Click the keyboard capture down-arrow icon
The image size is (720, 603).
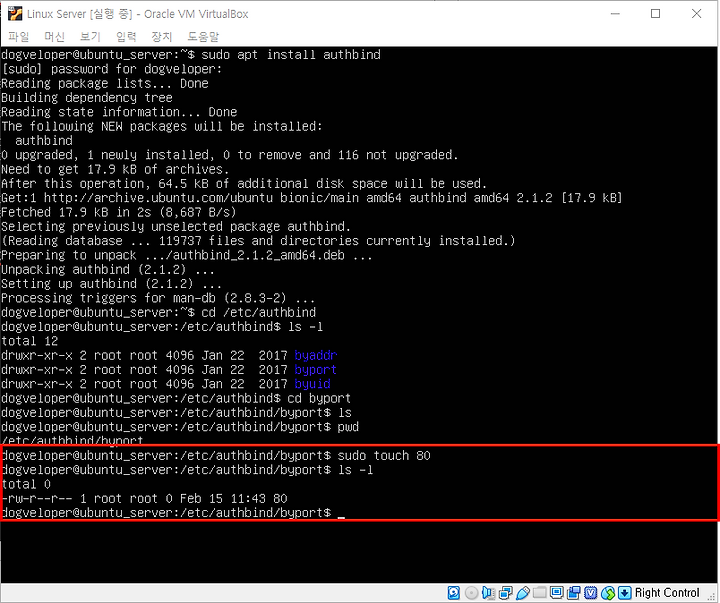[x=624, y=593]
